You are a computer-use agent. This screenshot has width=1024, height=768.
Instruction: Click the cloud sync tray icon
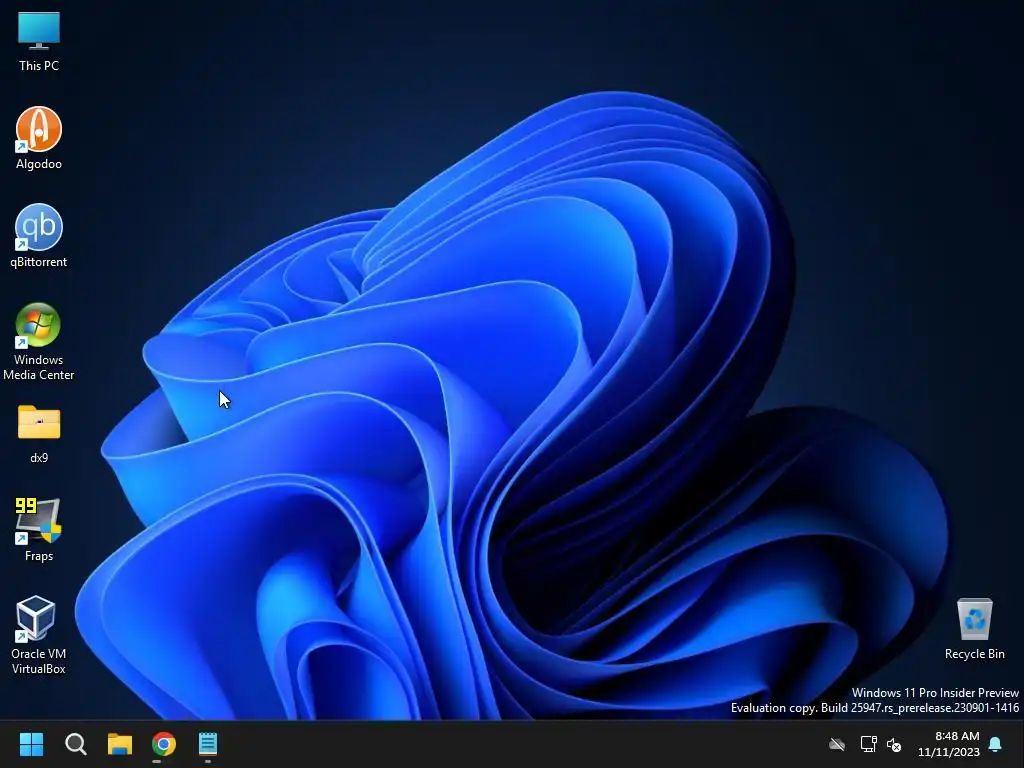coord(837,744)
